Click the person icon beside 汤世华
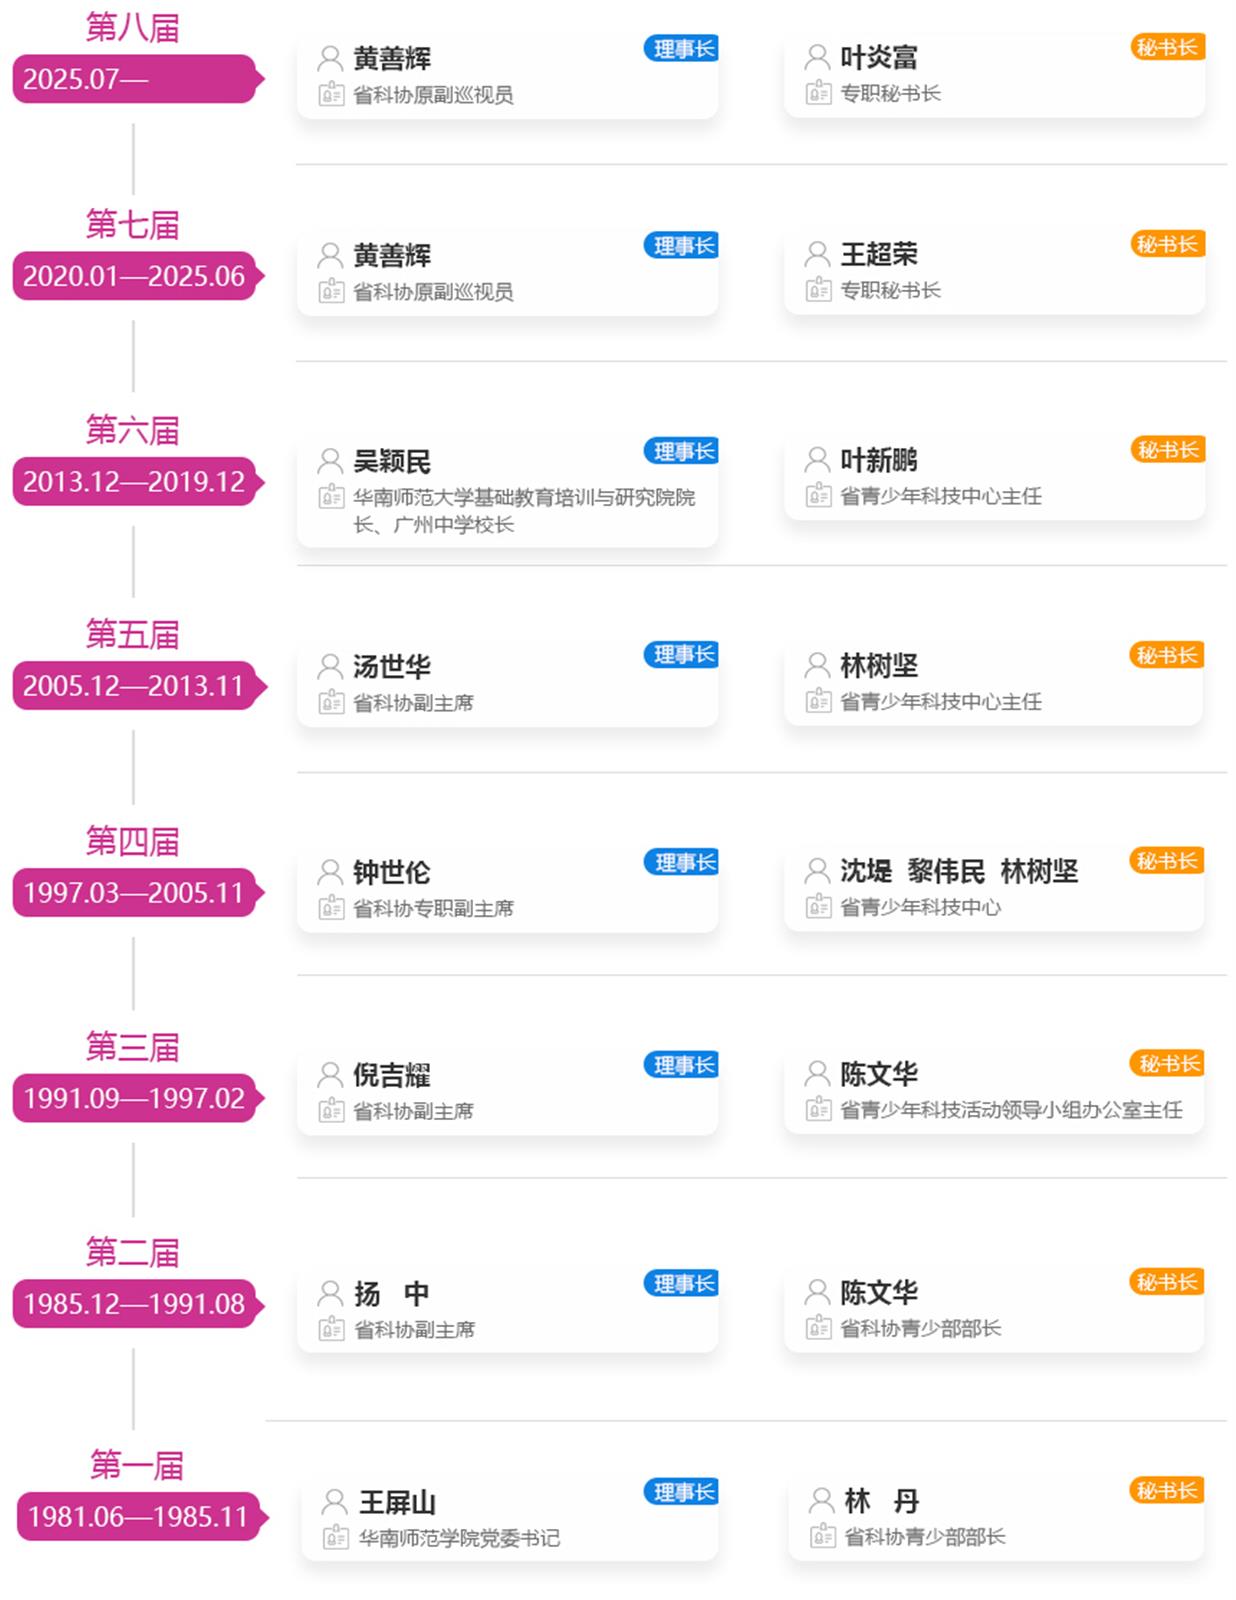This screenshot has height=1600, width=1236. (330, 666)
